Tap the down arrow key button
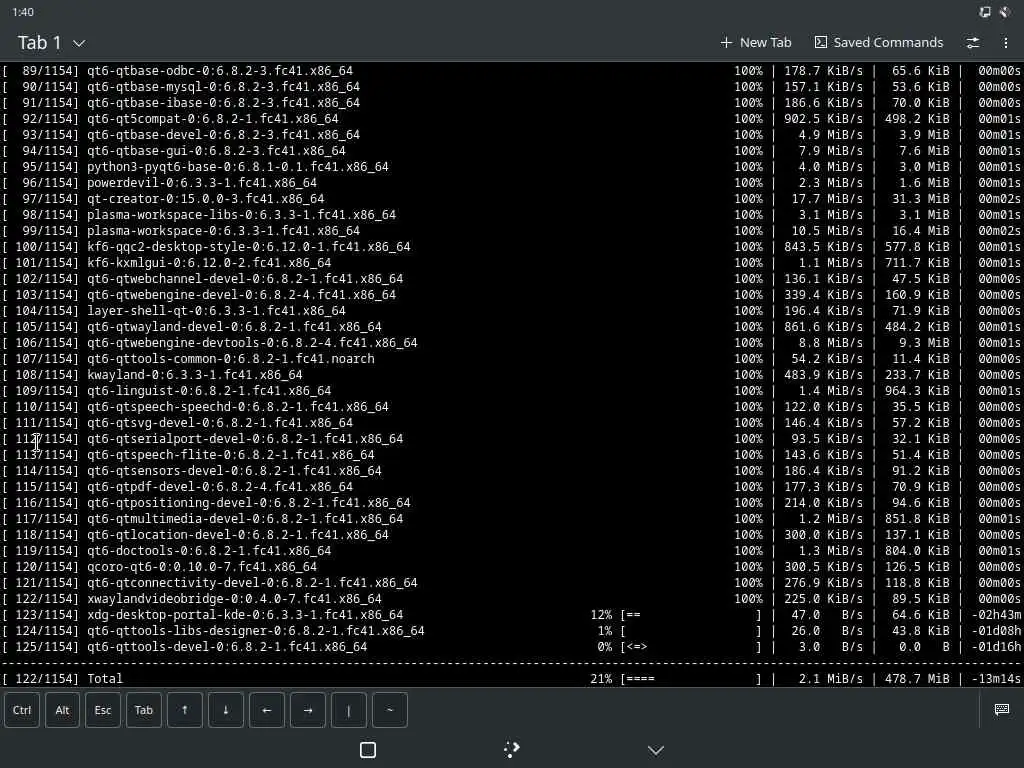 coord(225,710)
